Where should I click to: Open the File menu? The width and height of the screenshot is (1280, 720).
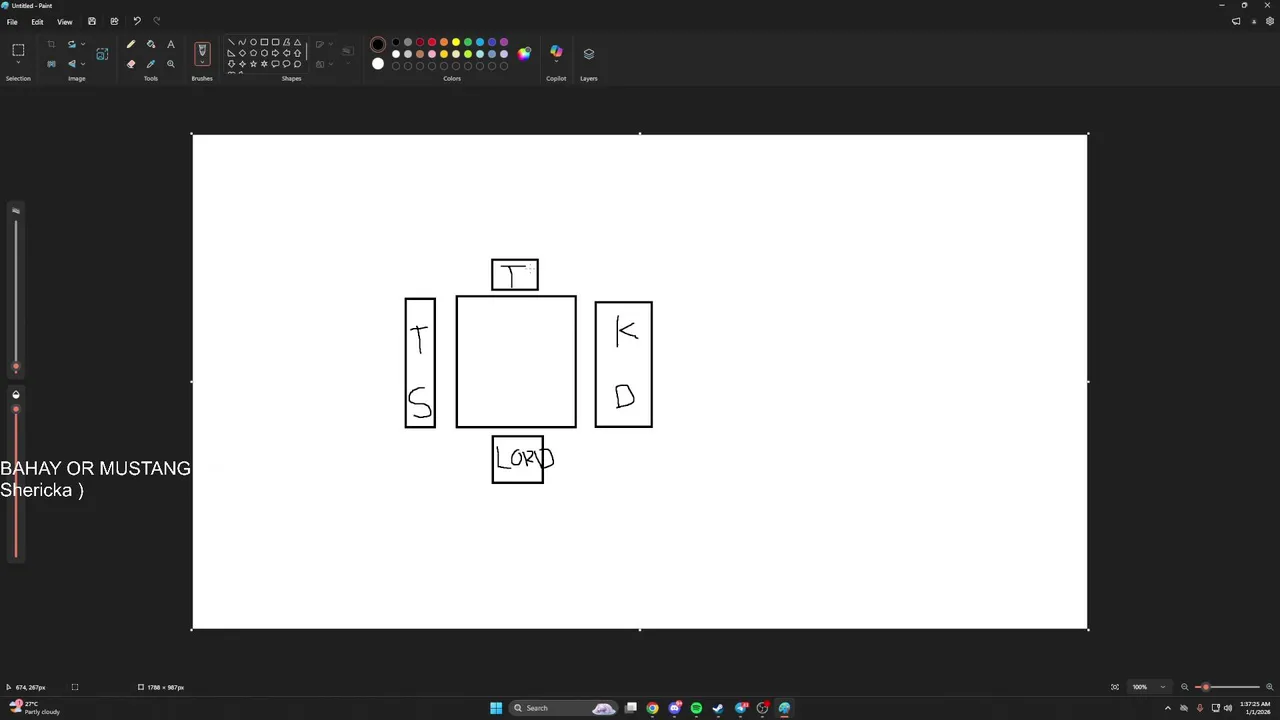tap(12, 21)
